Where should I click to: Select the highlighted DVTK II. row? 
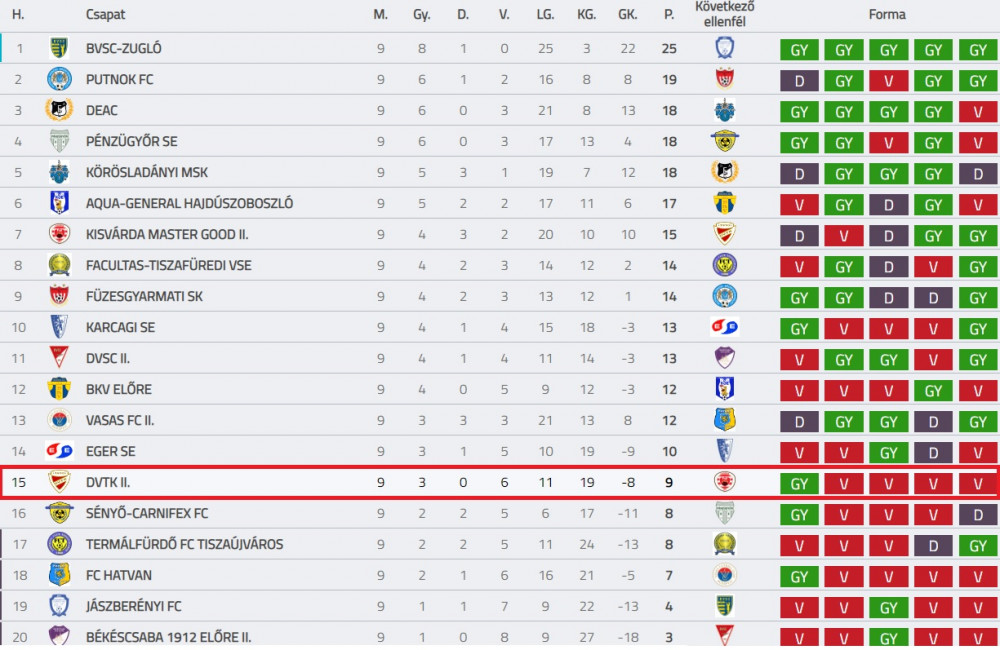(499, 482)
